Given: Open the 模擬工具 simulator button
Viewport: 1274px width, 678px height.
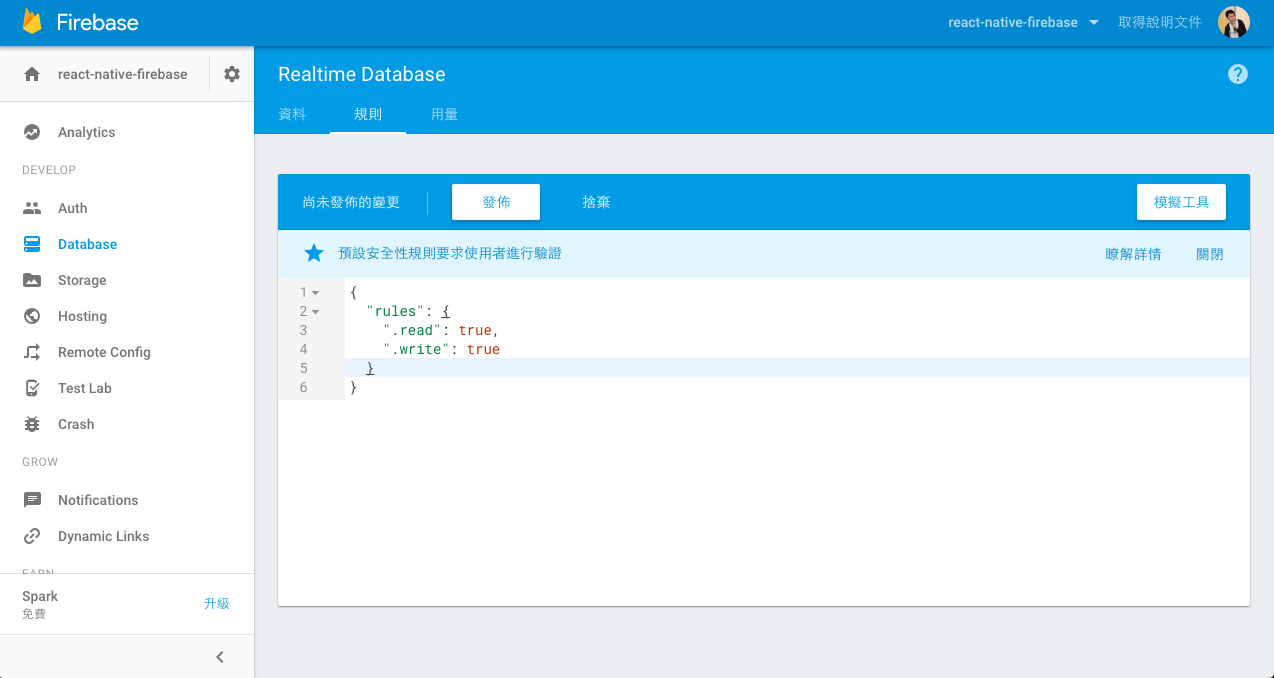Looking at the screenshot, I should [x=1181, y=202].
